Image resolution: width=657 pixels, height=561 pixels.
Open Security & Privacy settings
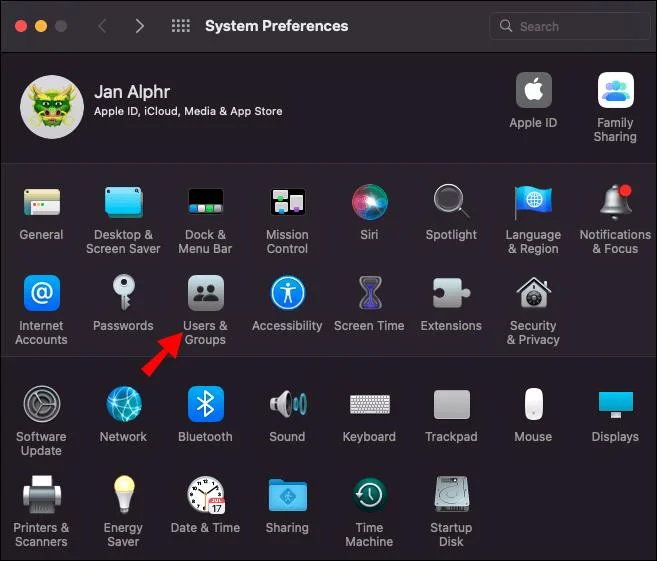coord(533,294)
